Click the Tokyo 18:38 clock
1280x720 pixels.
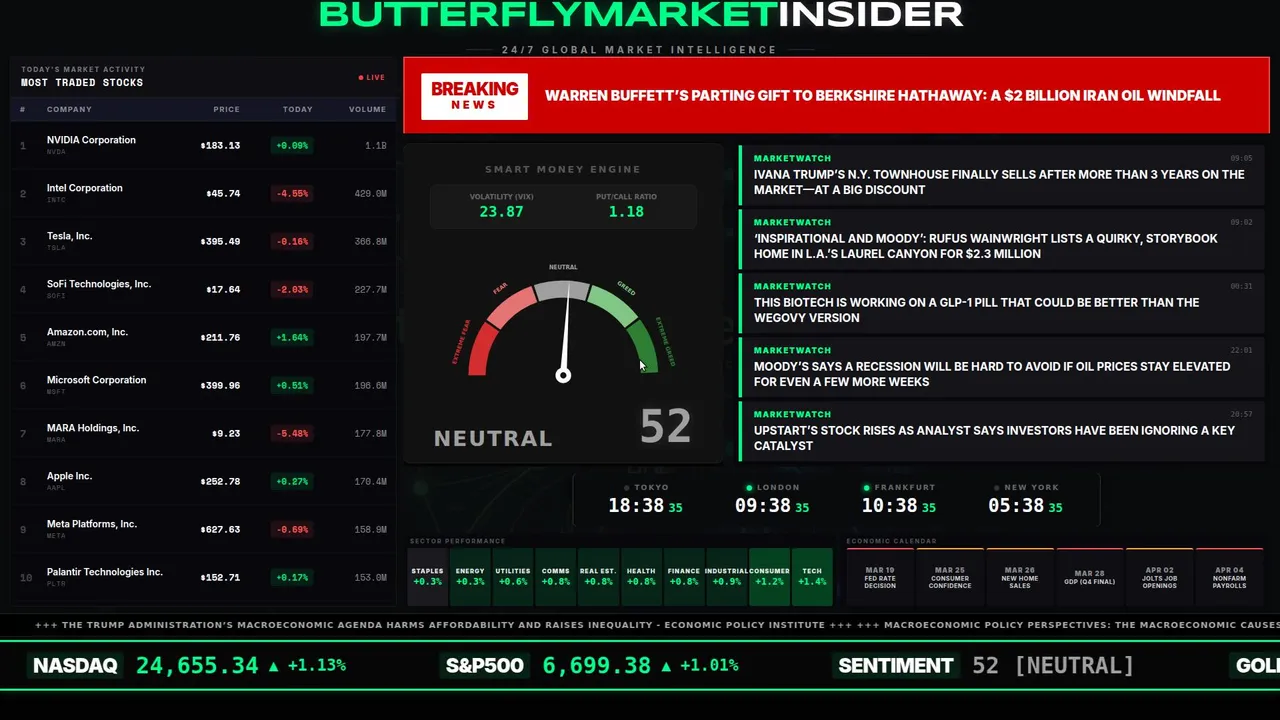pyautogui.click(x=645, y=506)
